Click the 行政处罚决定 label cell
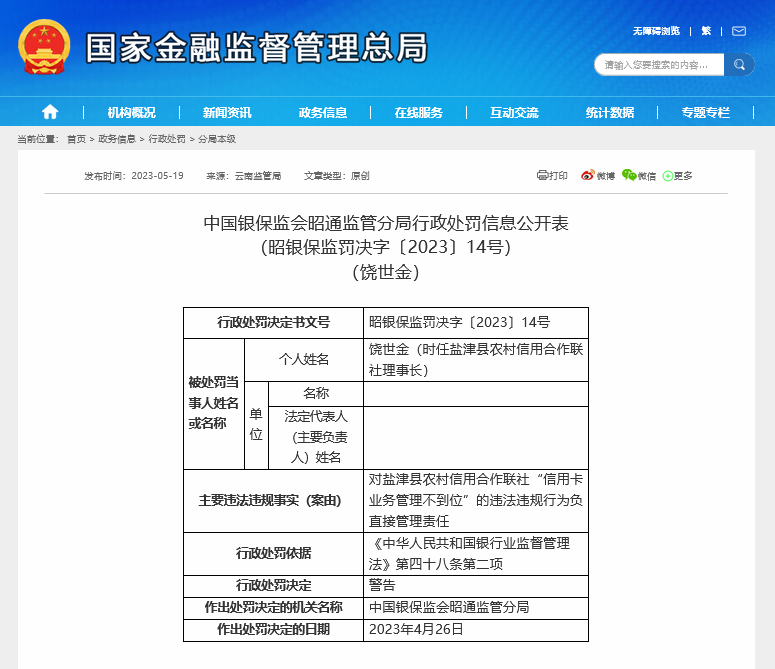This screenshot has width=775, height=669. click(273, 586)
